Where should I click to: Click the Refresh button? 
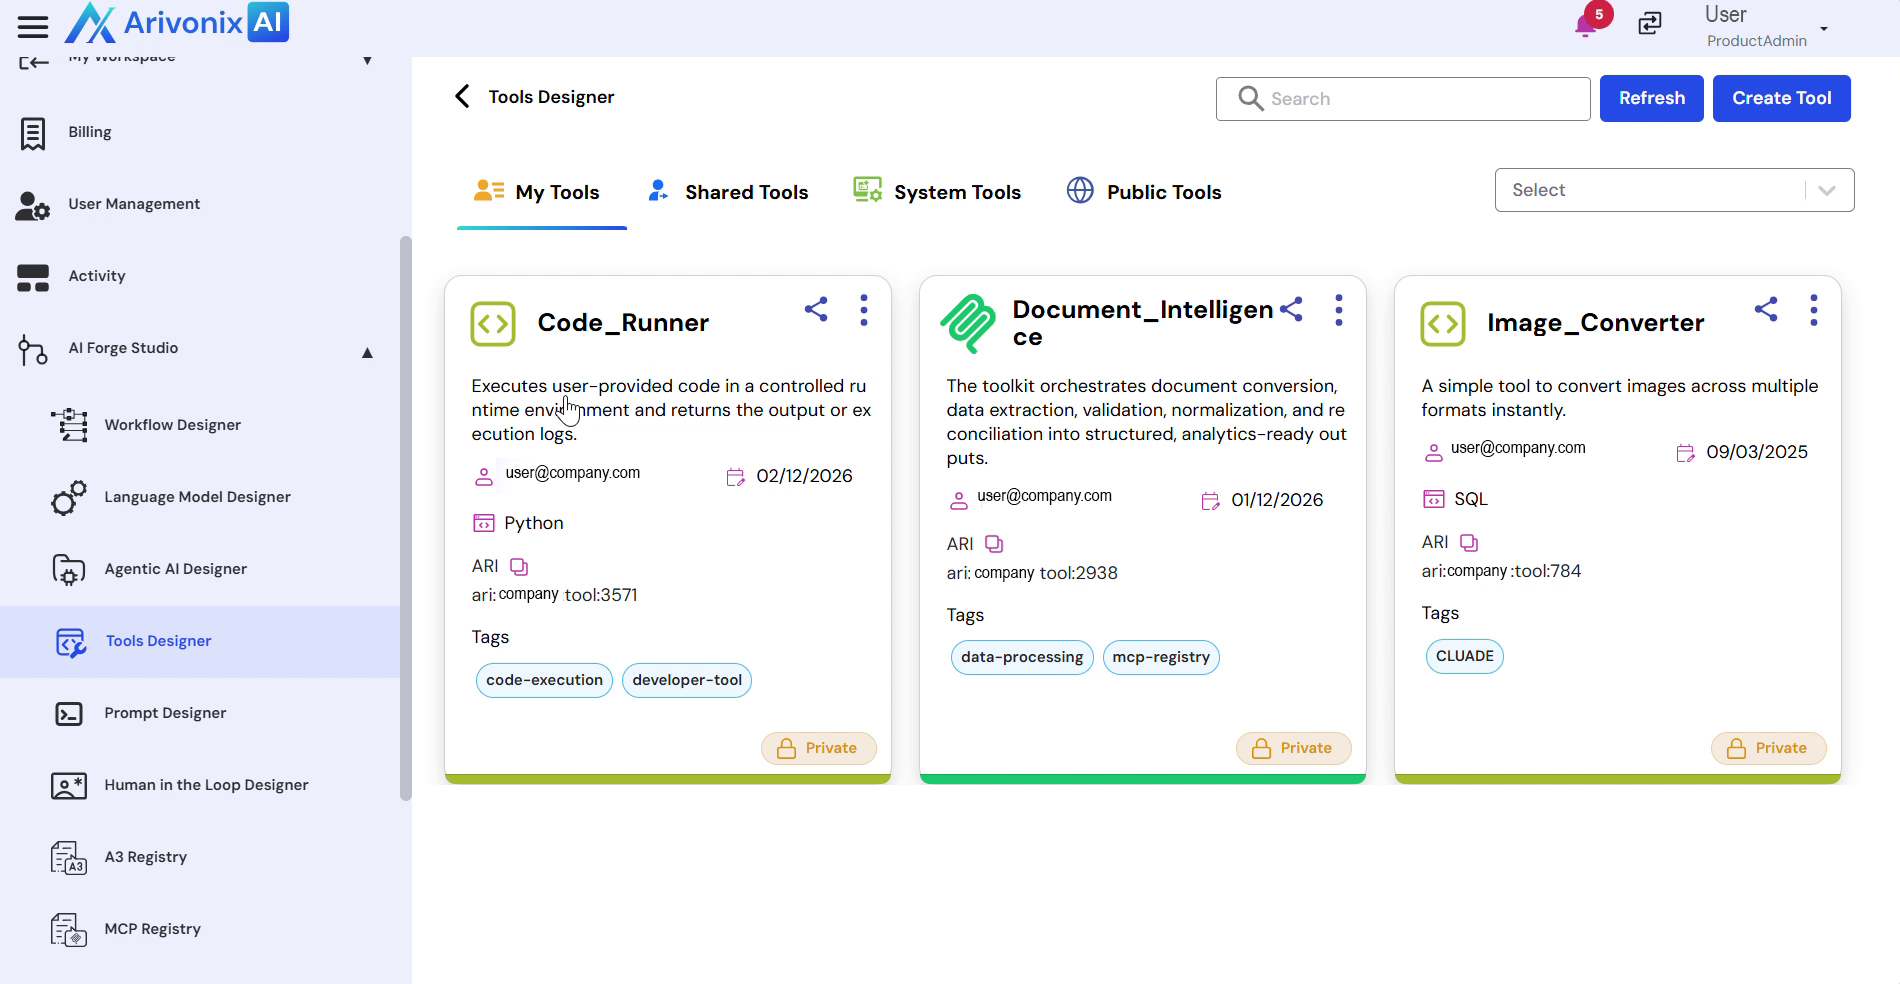[x=1651, y=98]
